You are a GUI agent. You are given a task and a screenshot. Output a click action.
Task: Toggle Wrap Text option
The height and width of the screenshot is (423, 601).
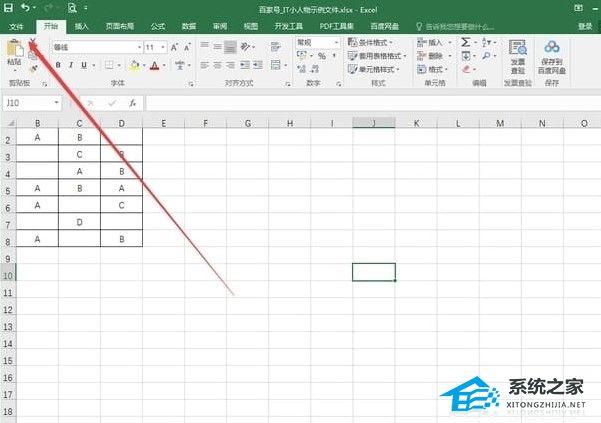(275, 47)
